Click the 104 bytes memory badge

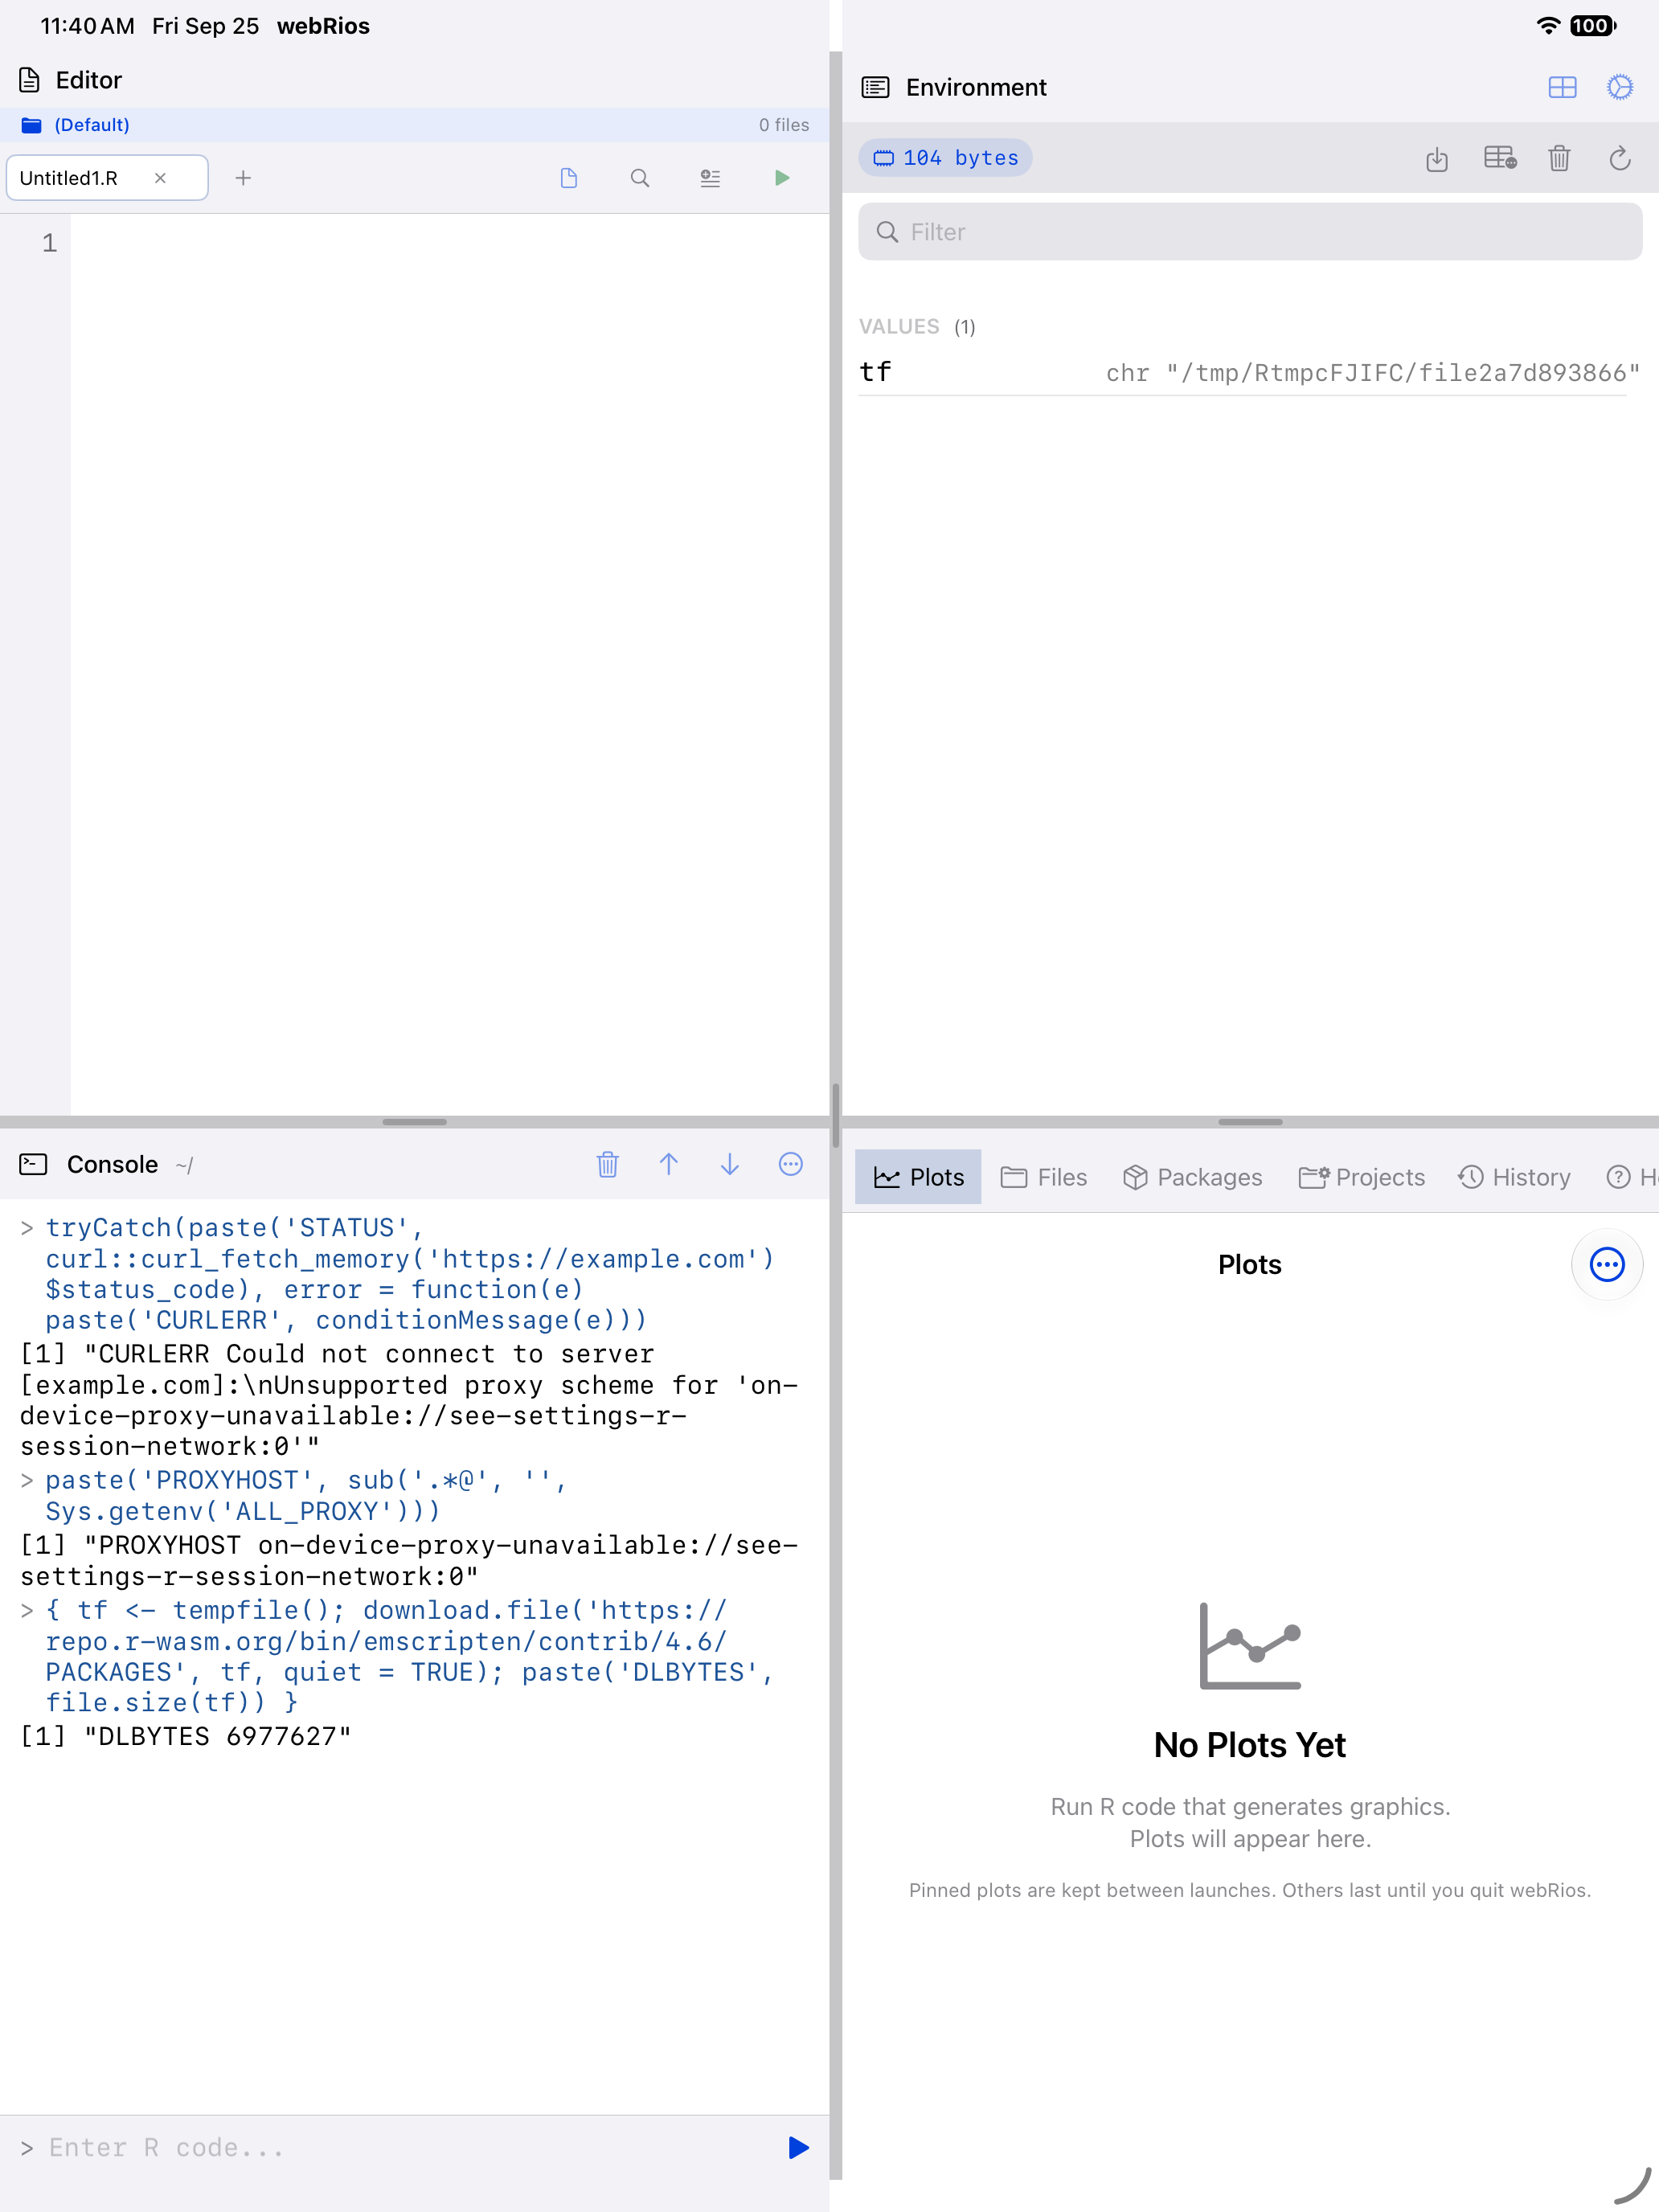pyautogui.click(x=946, y=158)
